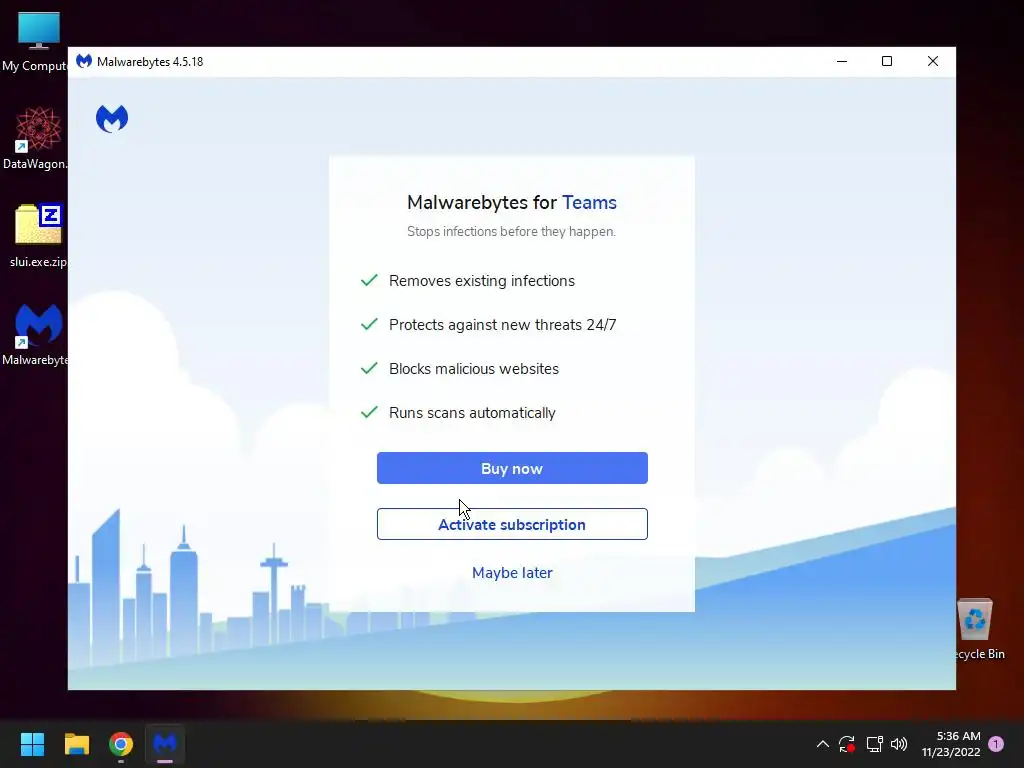Click the sync status tray icon

tap(847, 744)
